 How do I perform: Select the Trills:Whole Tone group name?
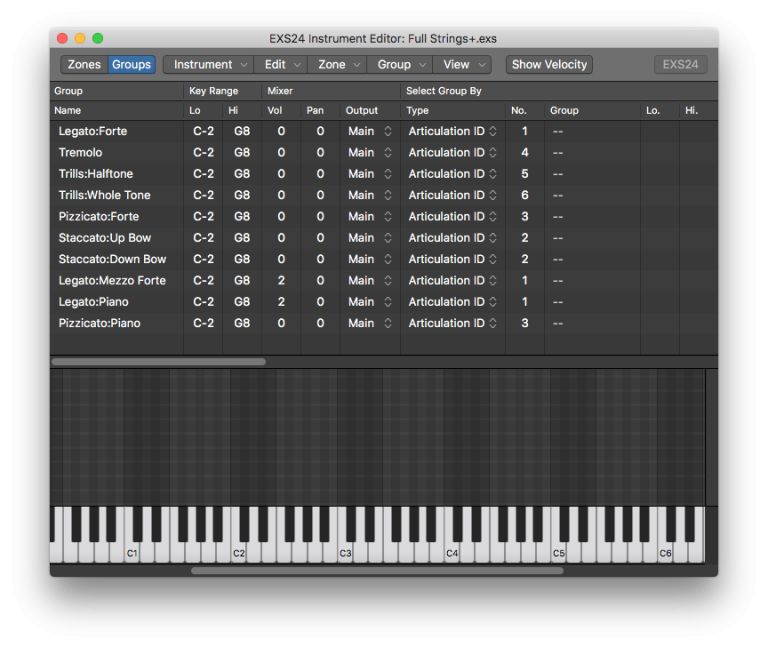click(x=104, y=195)
